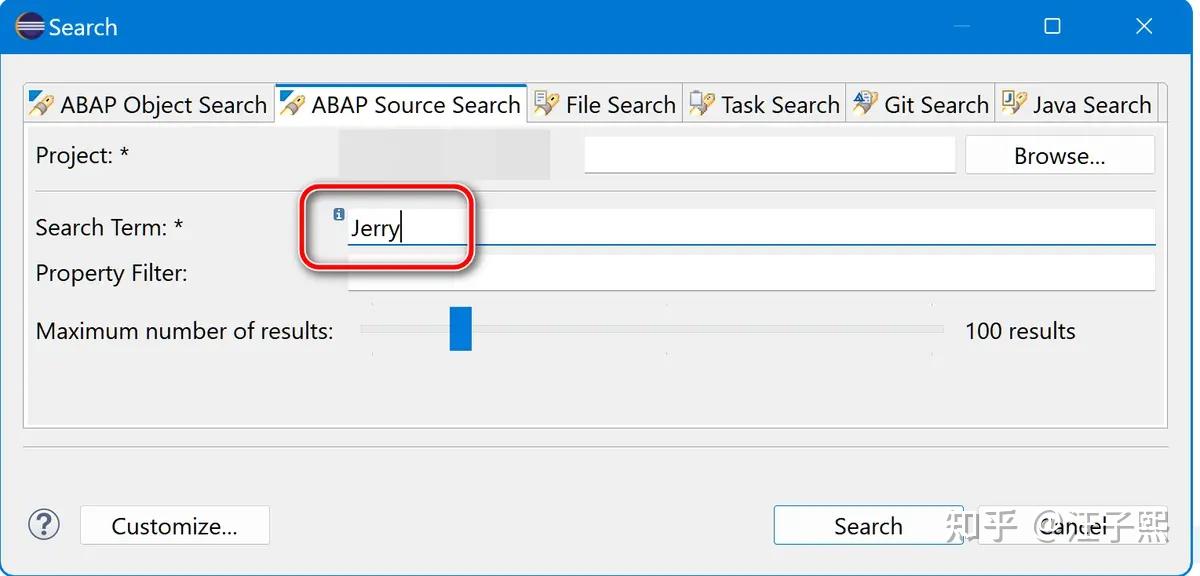Click the Search button
Viewport: 1200px width, 576px height.
point(868,526)
